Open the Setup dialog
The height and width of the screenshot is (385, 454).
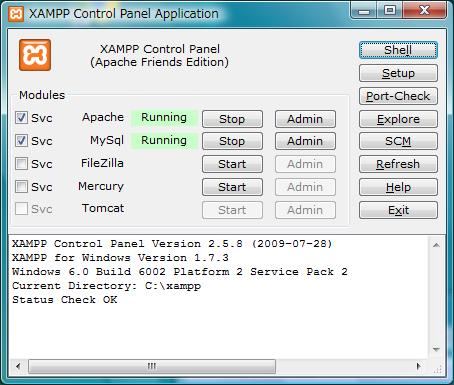(398, 73)
